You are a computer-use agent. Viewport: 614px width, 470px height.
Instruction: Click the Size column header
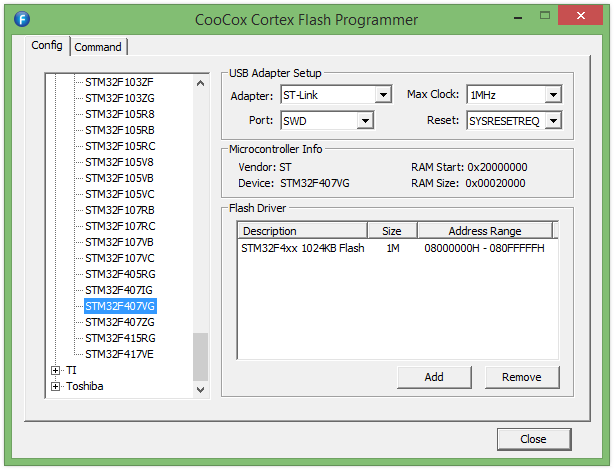[392, 231]
